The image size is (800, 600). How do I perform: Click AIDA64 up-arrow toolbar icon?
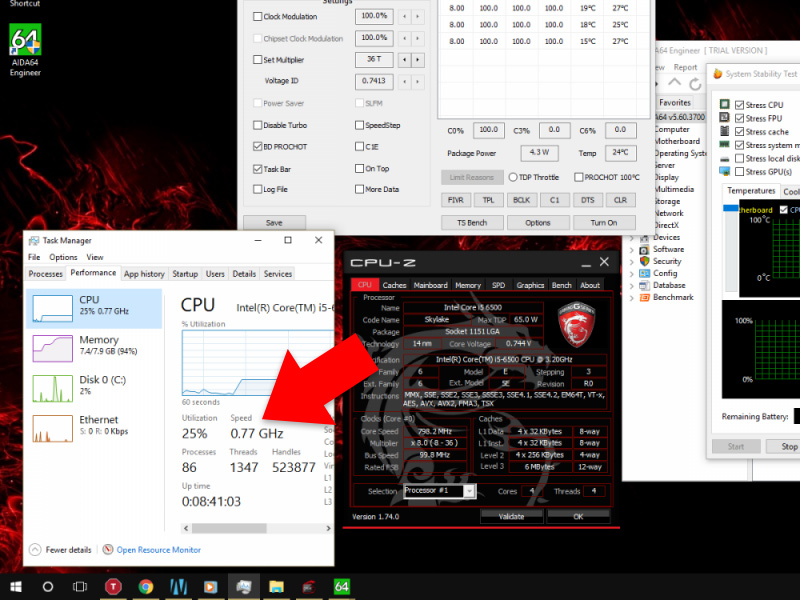(674, 83)
